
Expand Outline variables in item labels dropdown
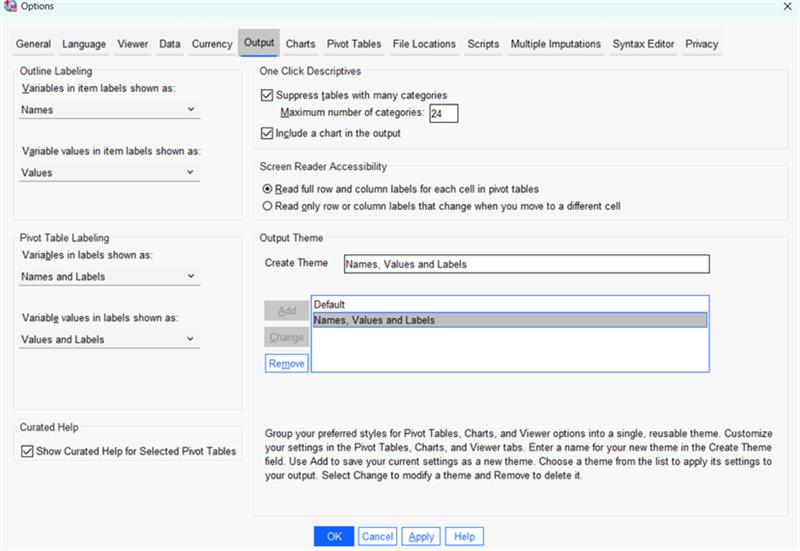(109, 110)
